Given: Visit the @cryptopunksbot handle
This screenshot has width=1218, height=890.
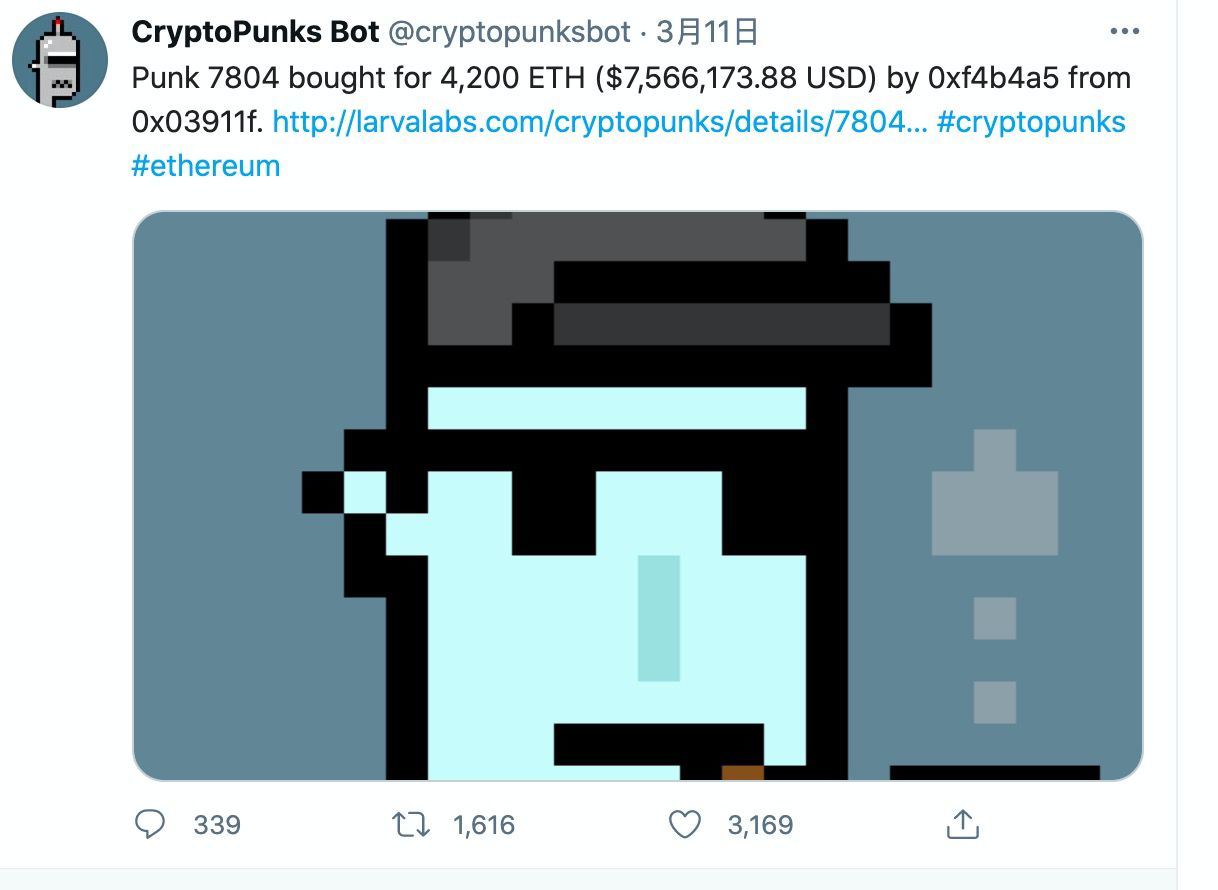Looking at the screenshot, I should pyautogui.click(x=510, y=33).
